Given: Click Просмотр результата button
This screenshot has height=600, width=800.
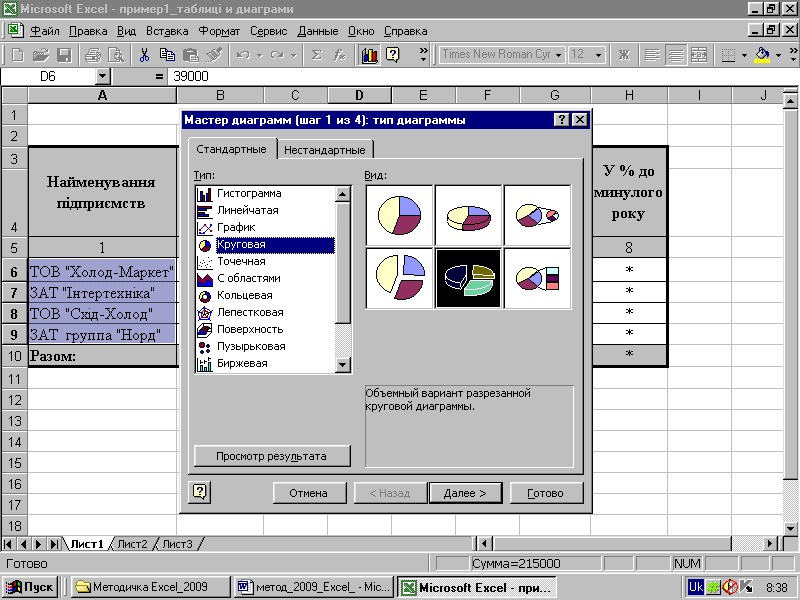Looking at the screenshot, I should coord(272,456).
